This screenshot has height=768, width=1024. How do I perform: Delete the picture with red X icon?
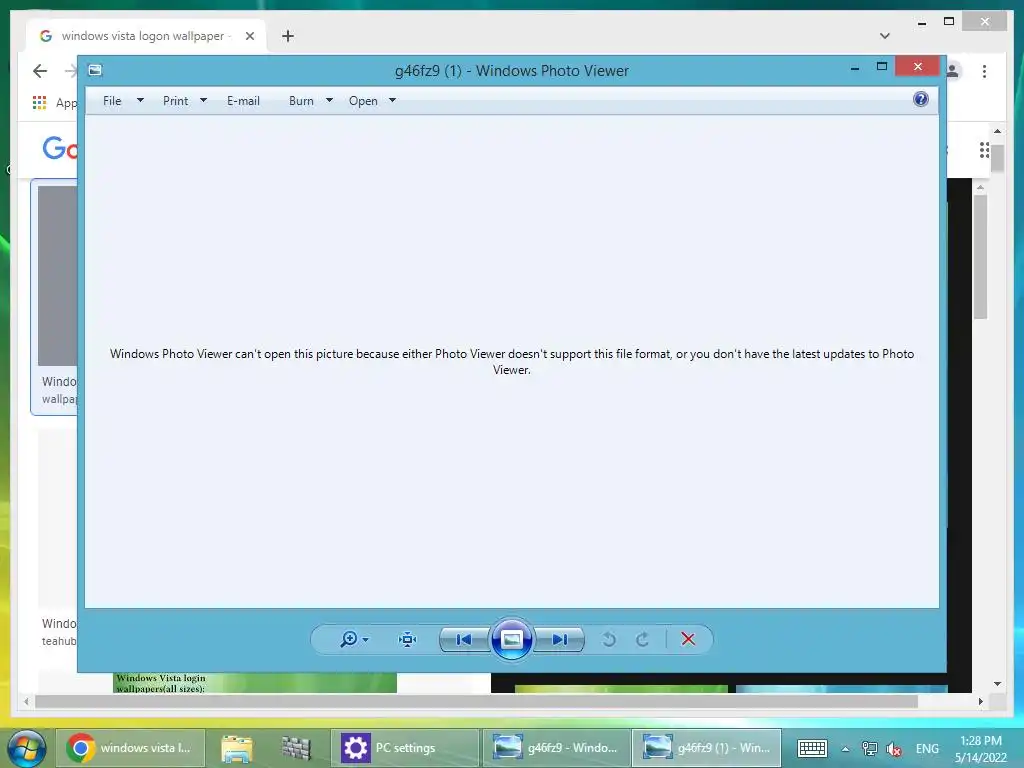[688, 639]
